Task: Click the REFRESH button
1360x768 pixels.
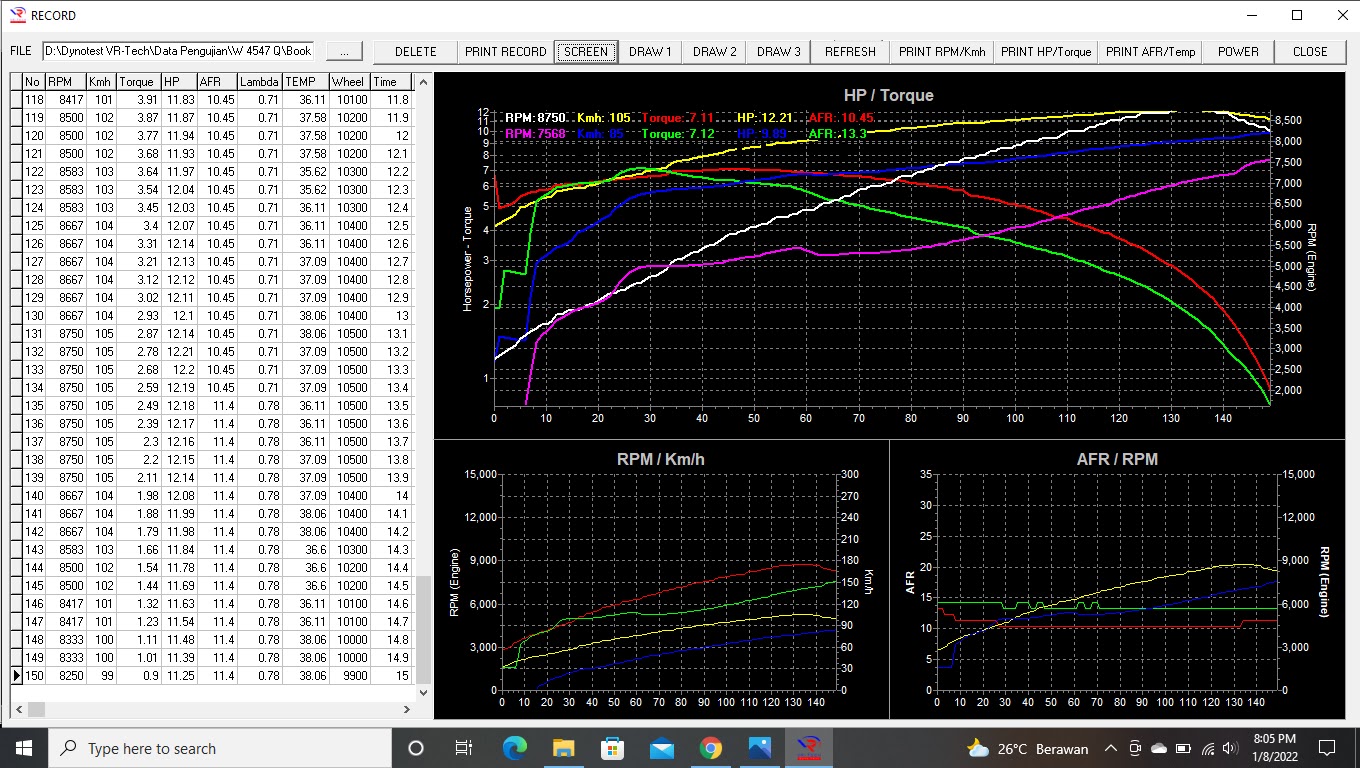Action: pyautogui.click(x=850, y=51)
